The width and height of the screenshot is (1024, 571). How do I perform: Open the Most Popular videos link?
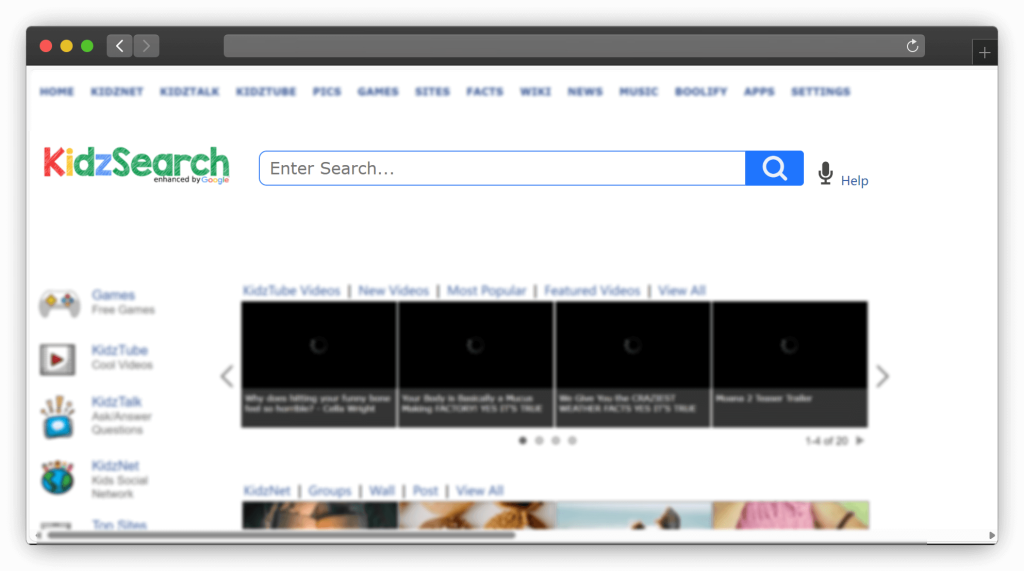(486, 291)
